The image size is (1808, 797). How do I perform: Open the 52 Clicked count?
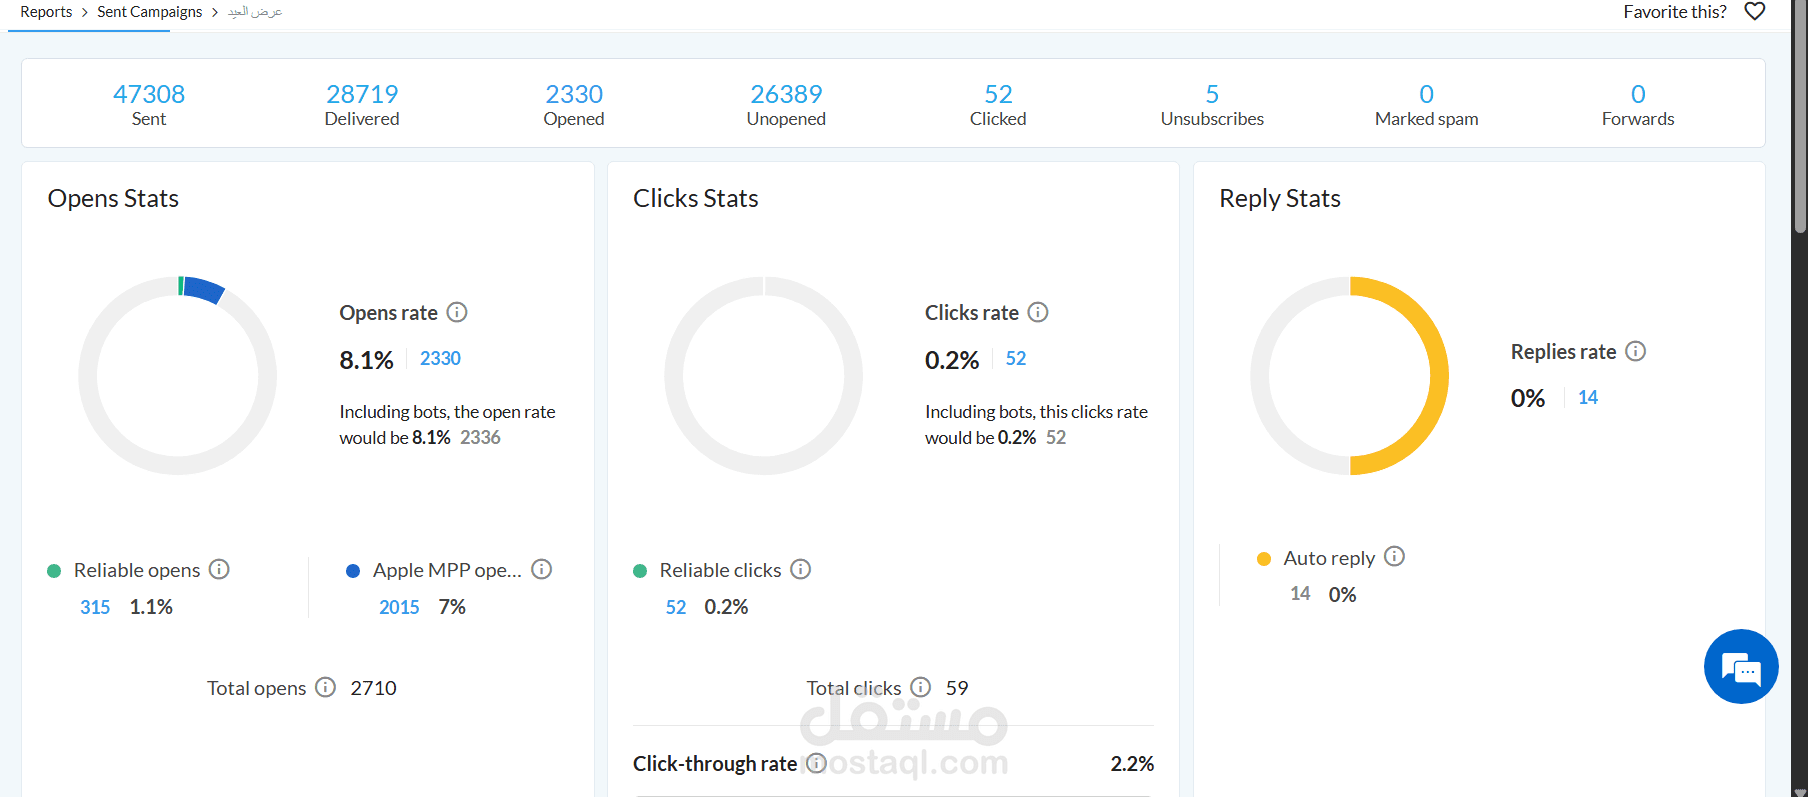[998, 94]
